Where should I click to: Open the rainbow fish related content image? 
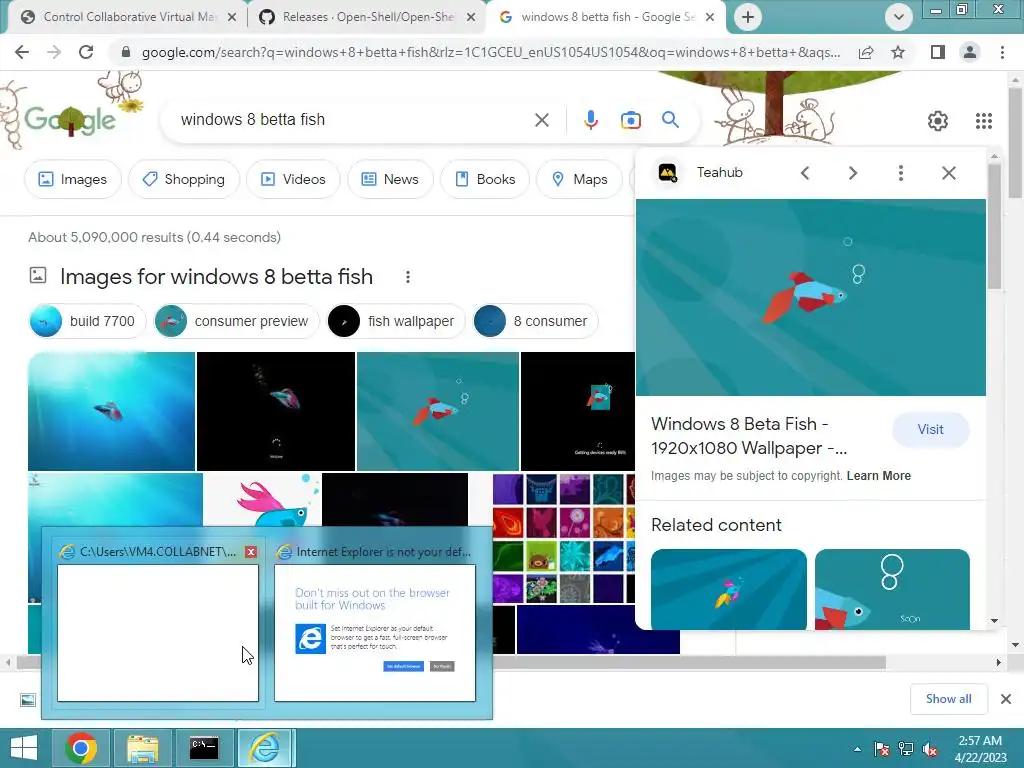pos(729,589)
